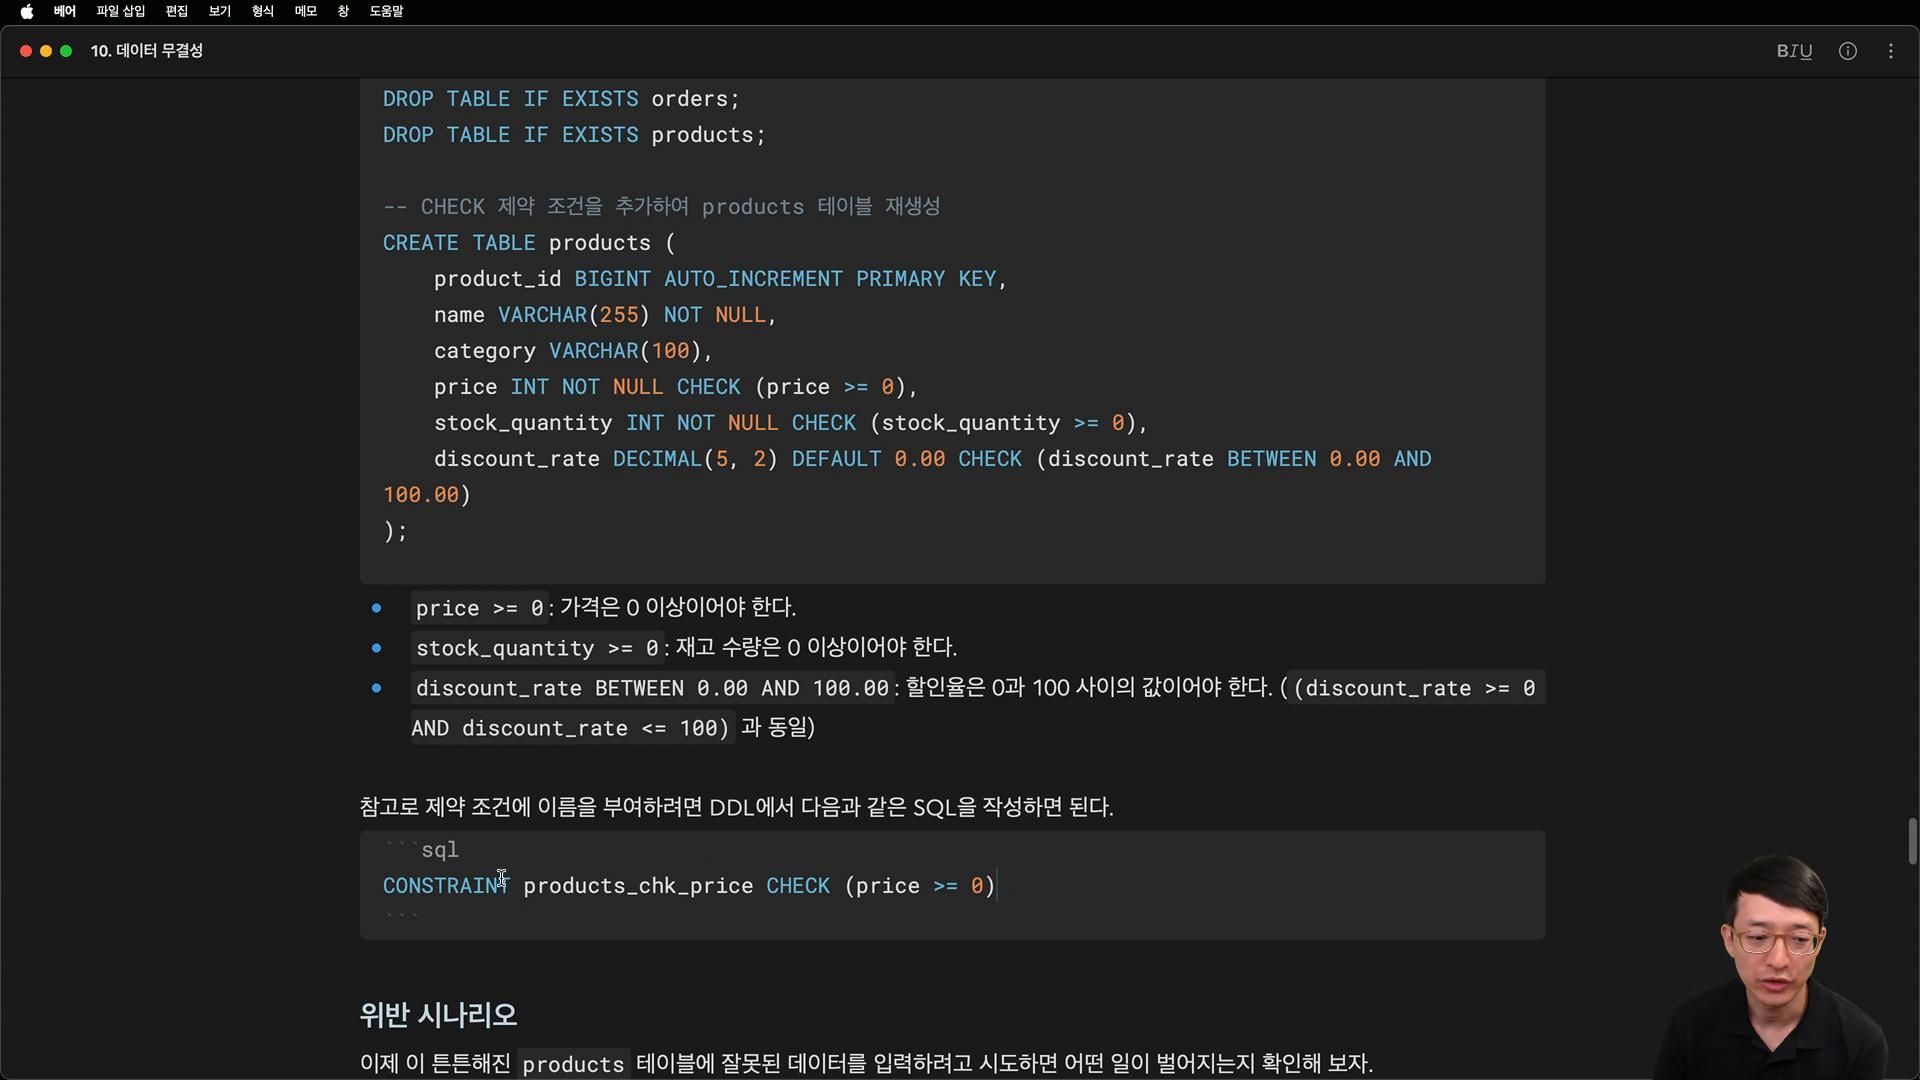Open the 창 menu

click(343, 11)
